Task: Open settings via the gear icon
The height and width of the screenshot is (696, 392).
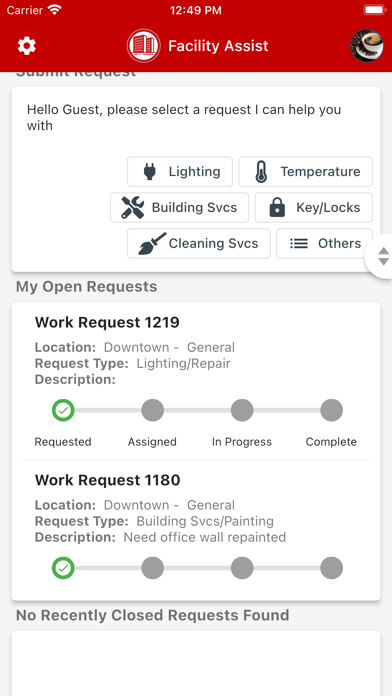Action: coord(27,46)
